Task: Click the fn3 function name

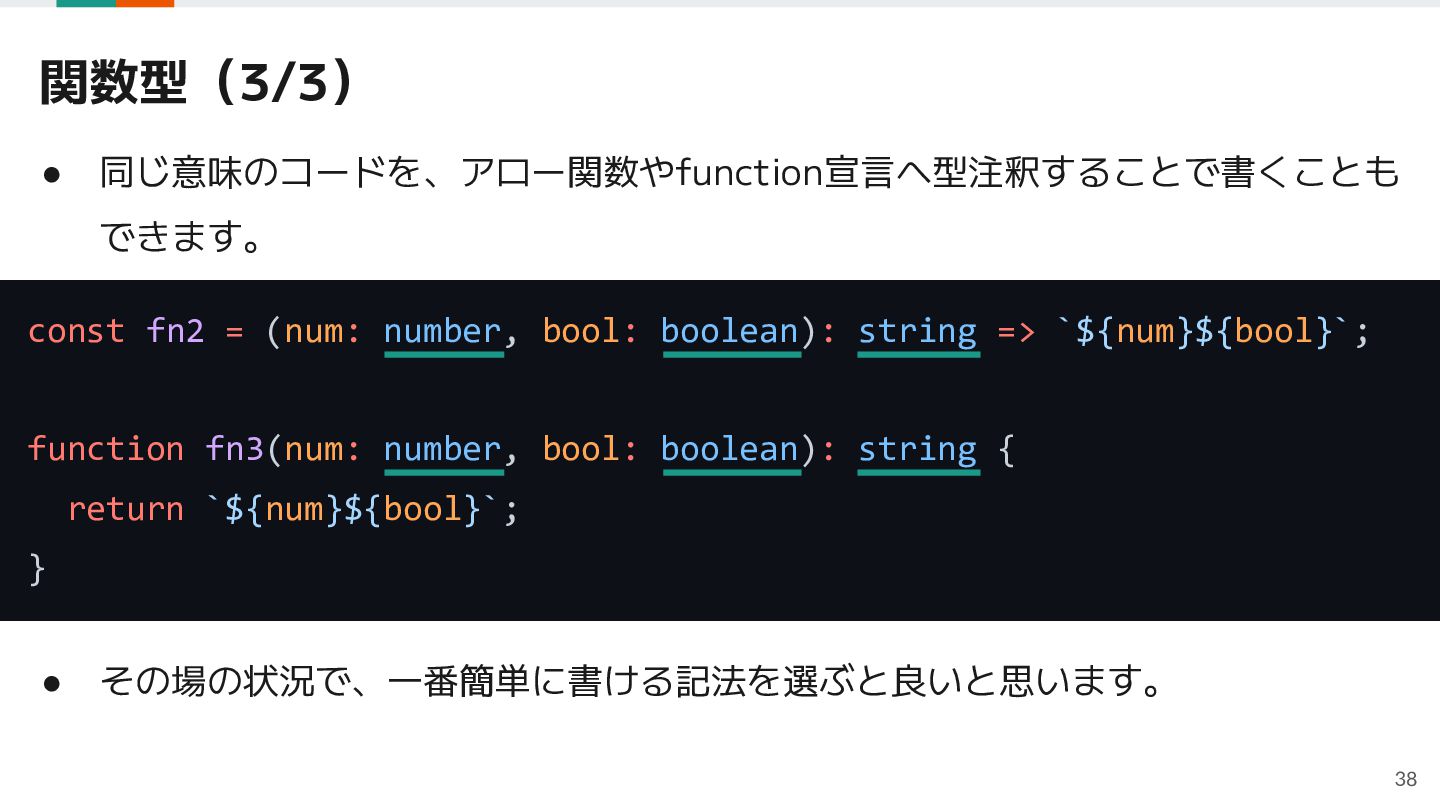Action: [235, 448]
